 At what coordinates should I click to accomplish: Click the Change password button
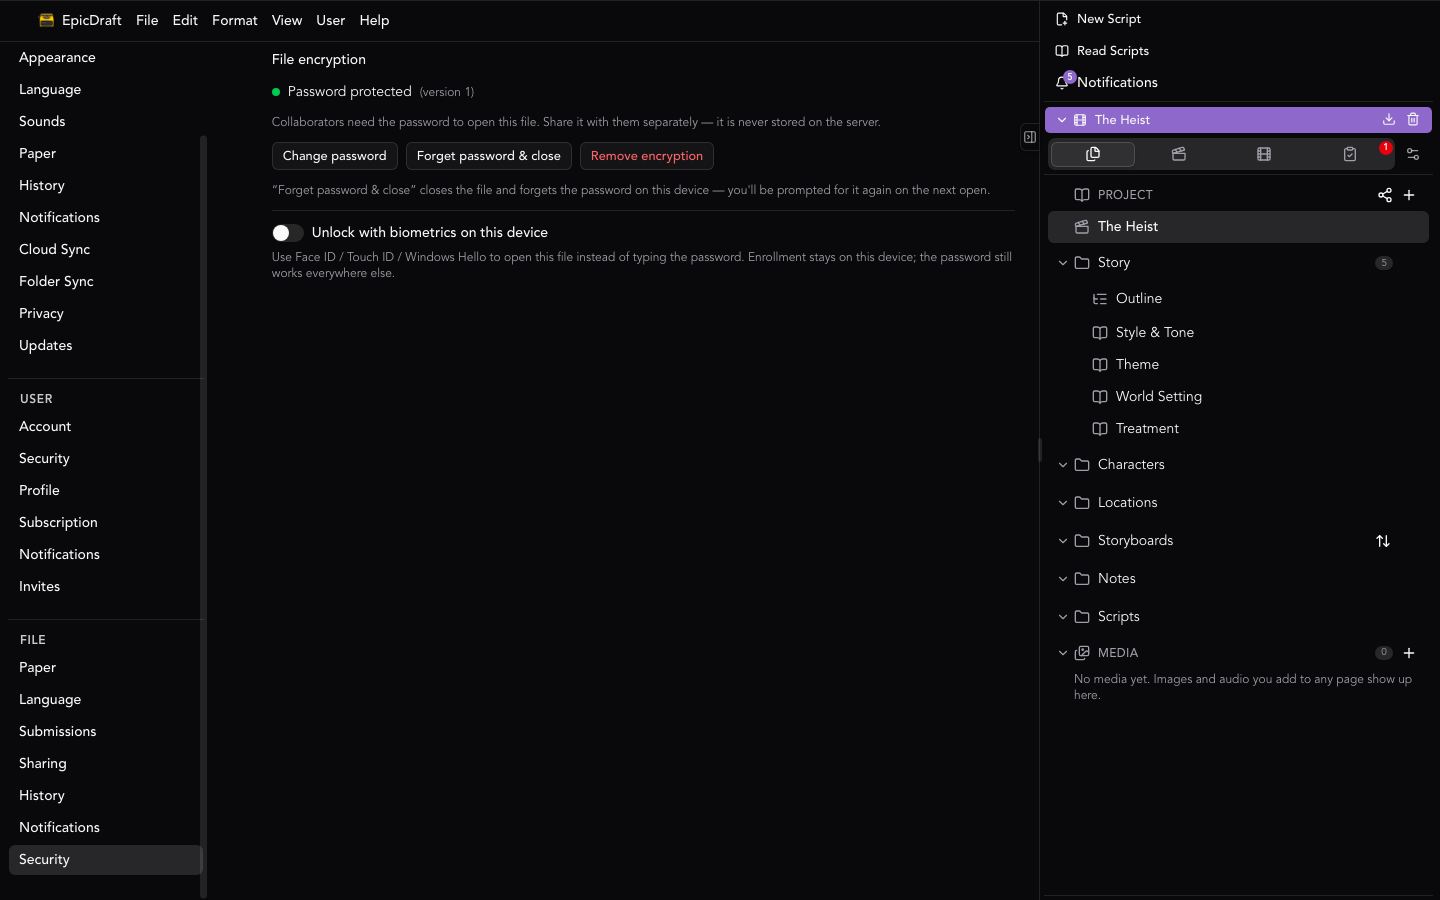335,156
